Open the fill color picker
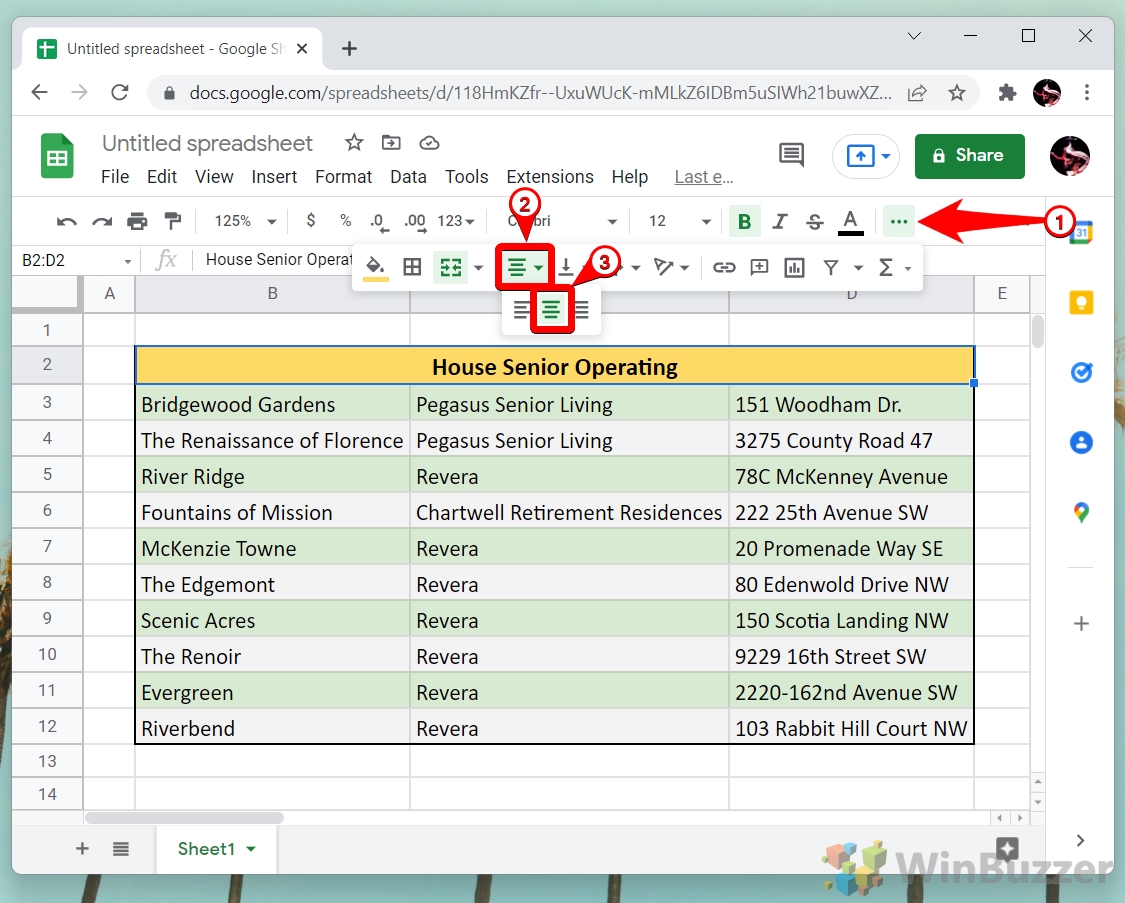Viewport: 1125px width, 903px height. point(375,268)
